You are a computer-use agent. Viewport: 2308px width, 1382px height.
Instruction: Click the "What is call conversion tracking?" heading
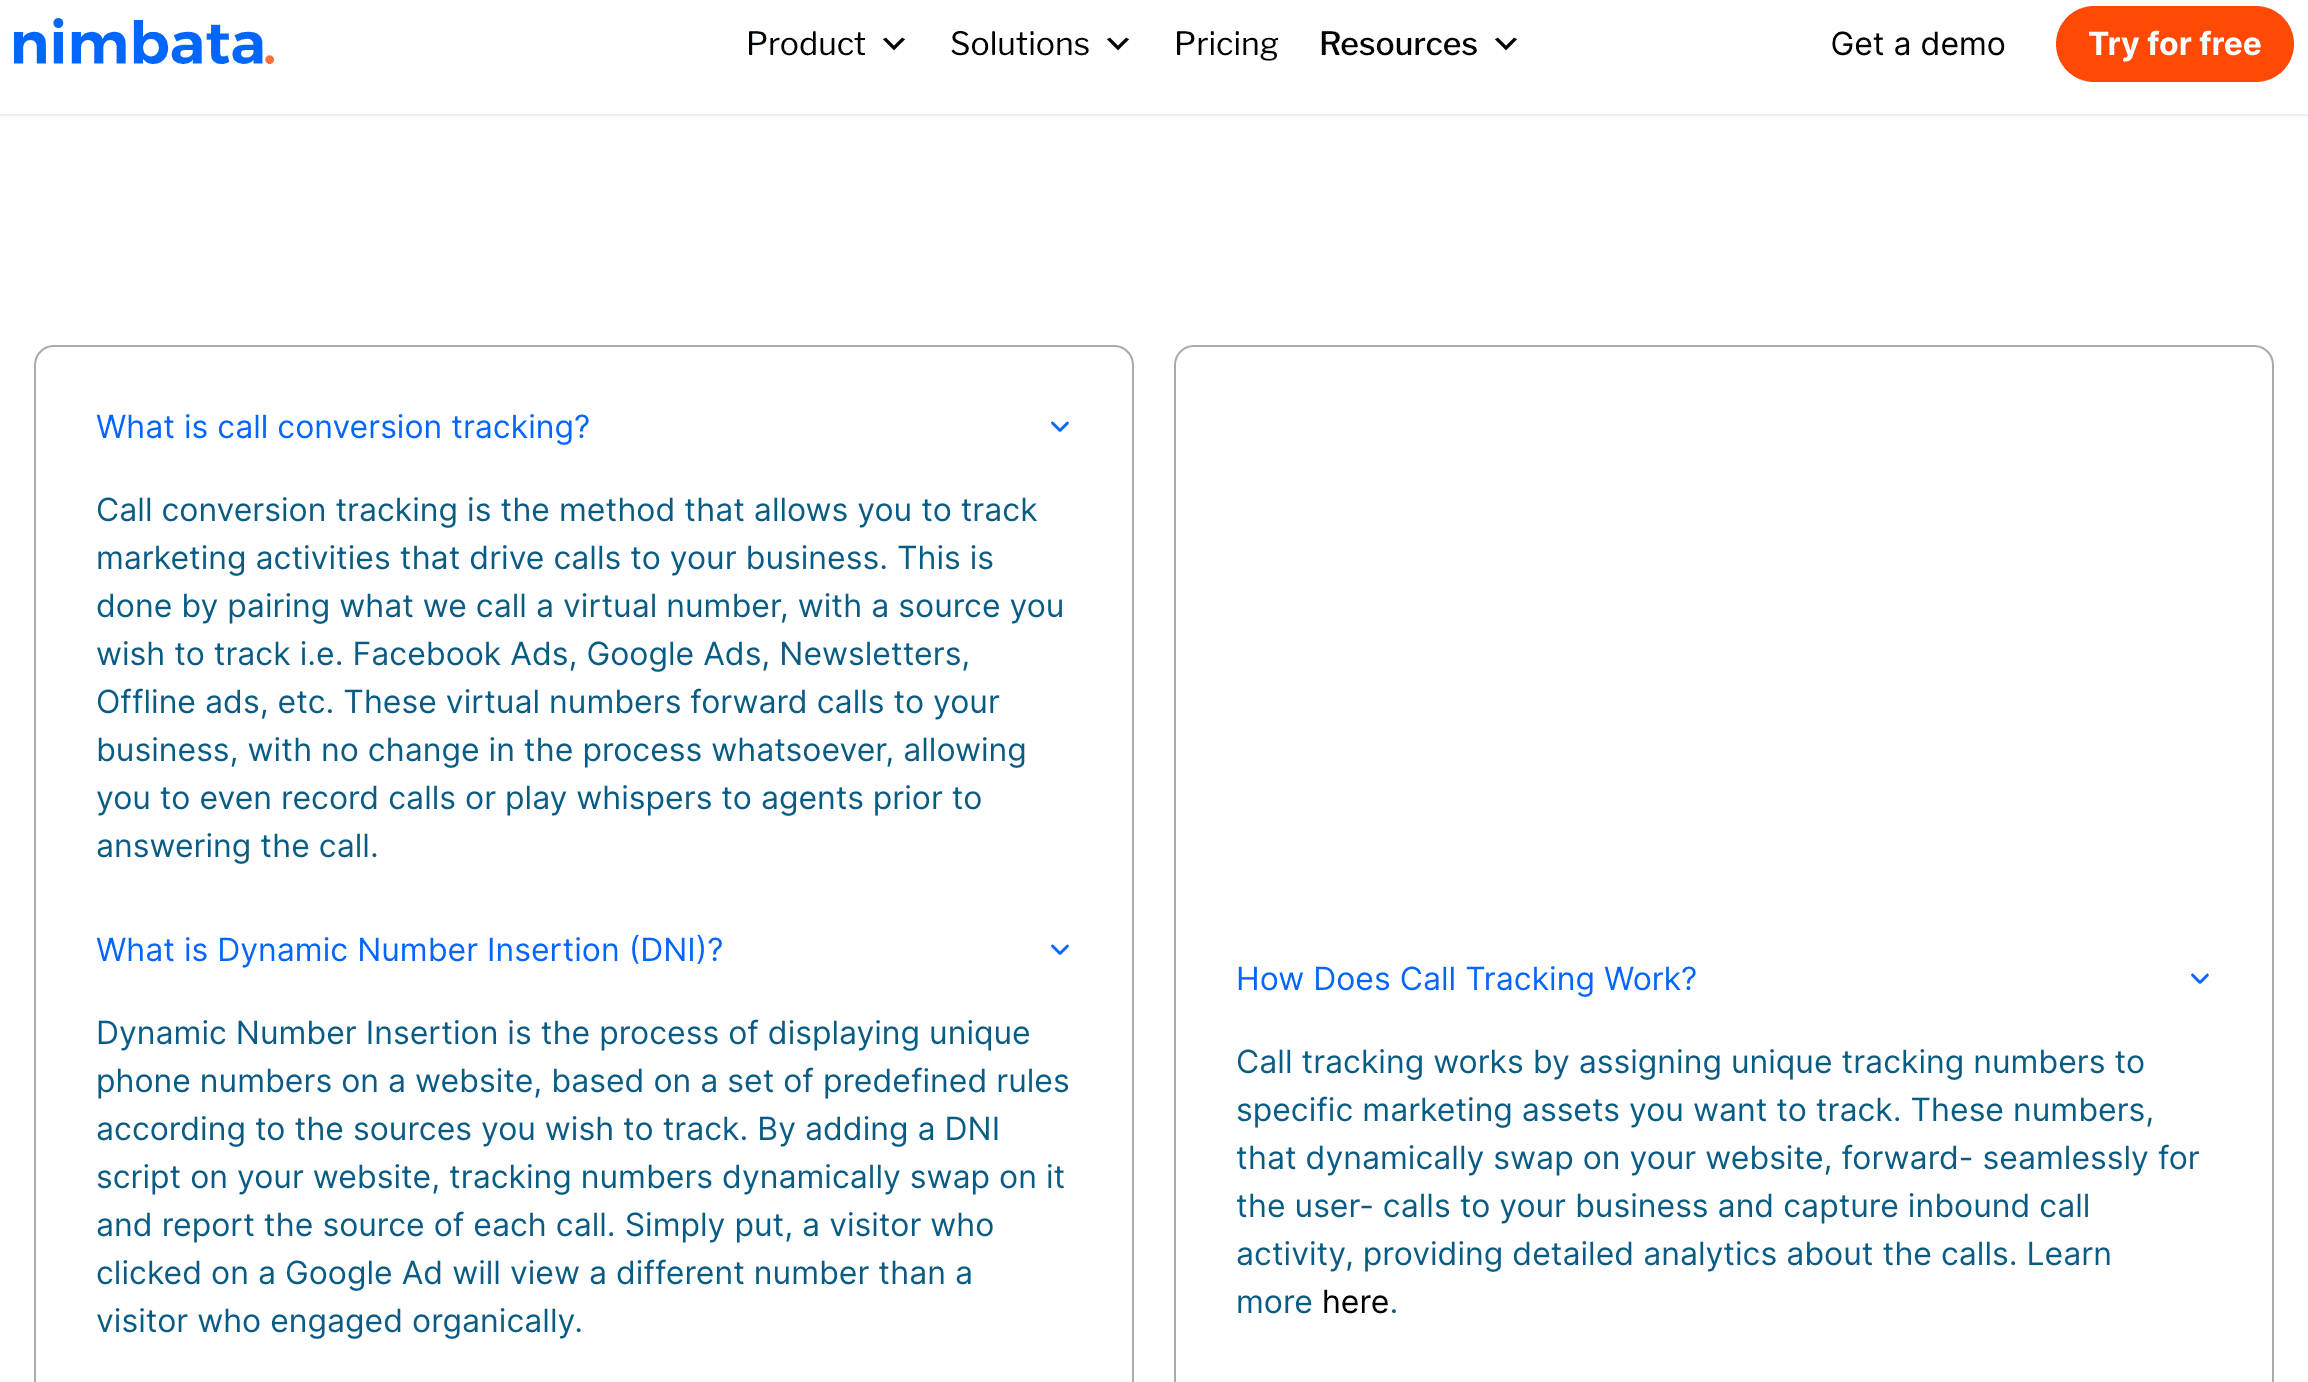[x=343, y=427]
